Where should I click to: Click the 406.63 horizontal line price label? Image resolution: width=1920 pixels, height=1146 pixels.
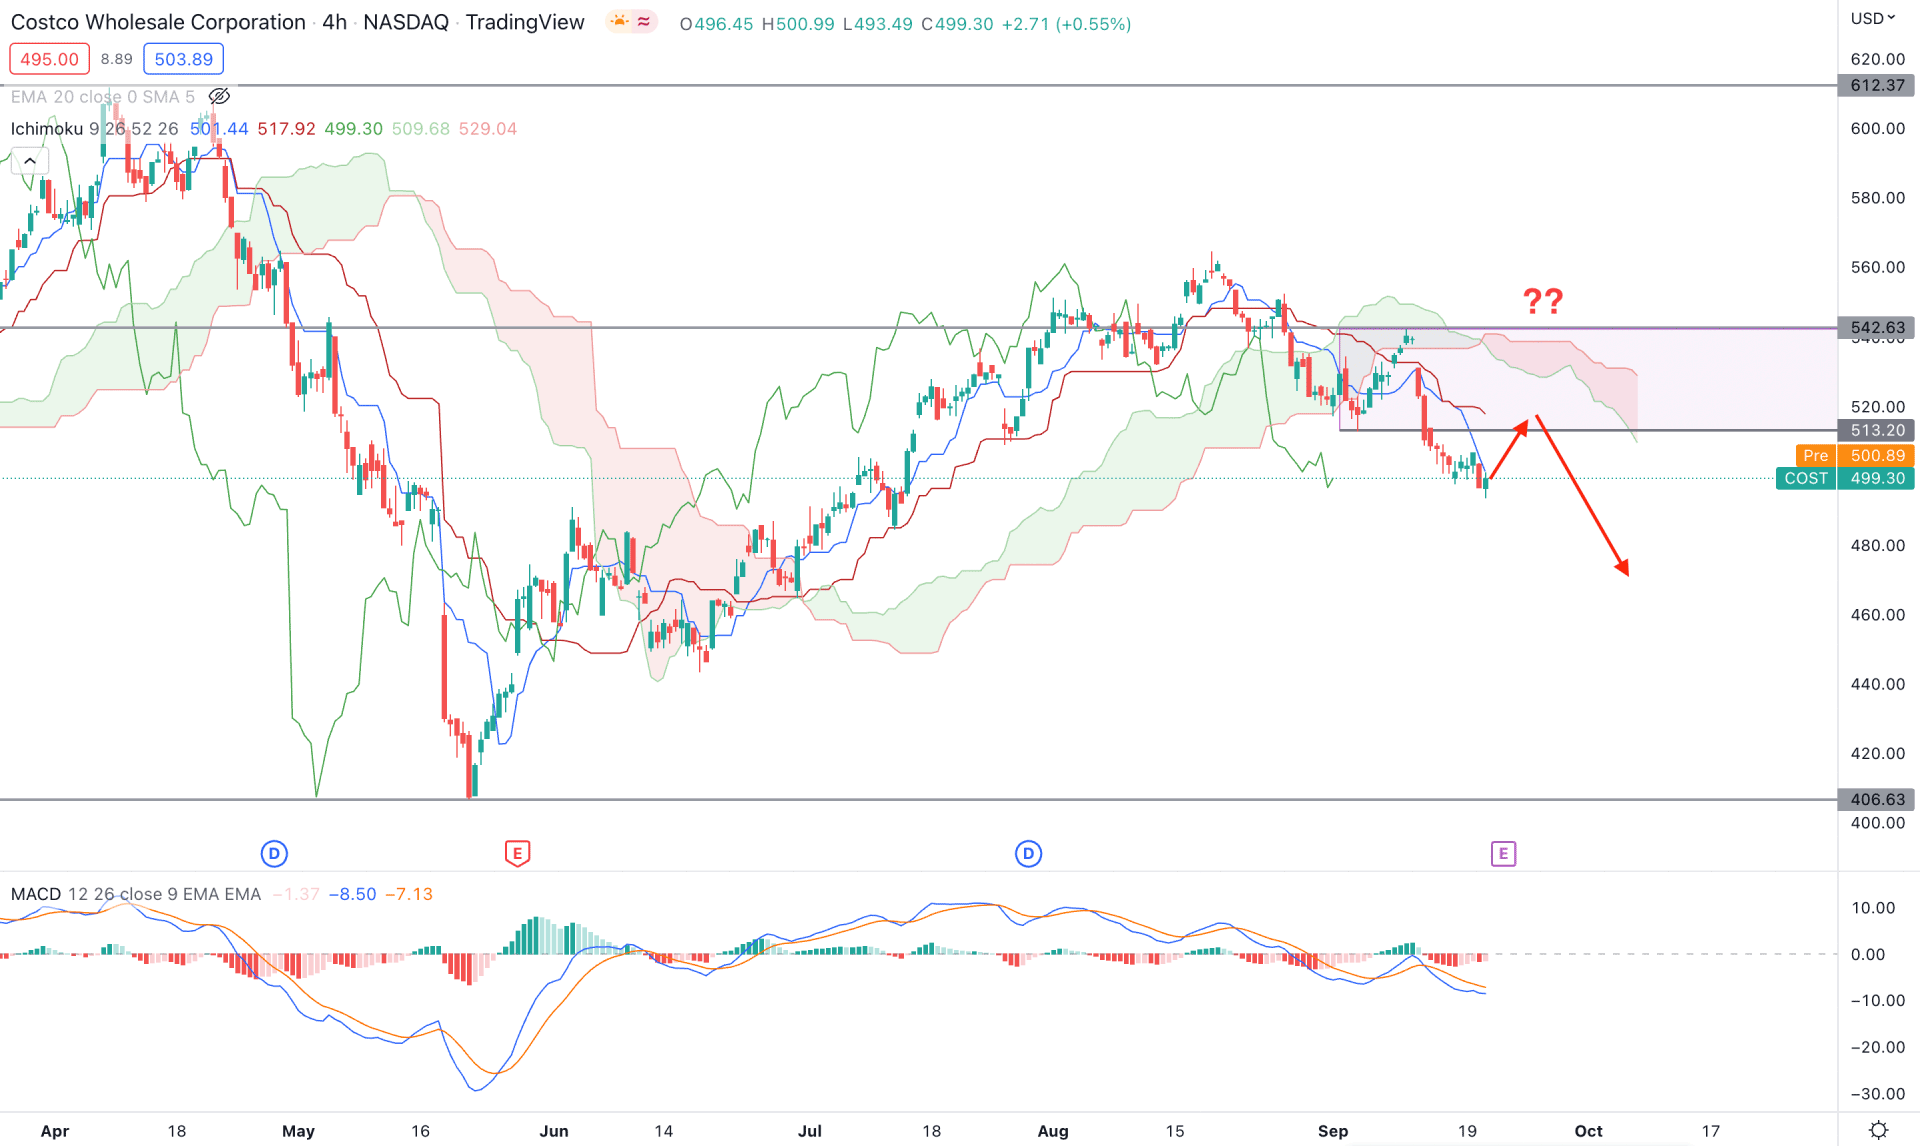tap(1876, 799)
